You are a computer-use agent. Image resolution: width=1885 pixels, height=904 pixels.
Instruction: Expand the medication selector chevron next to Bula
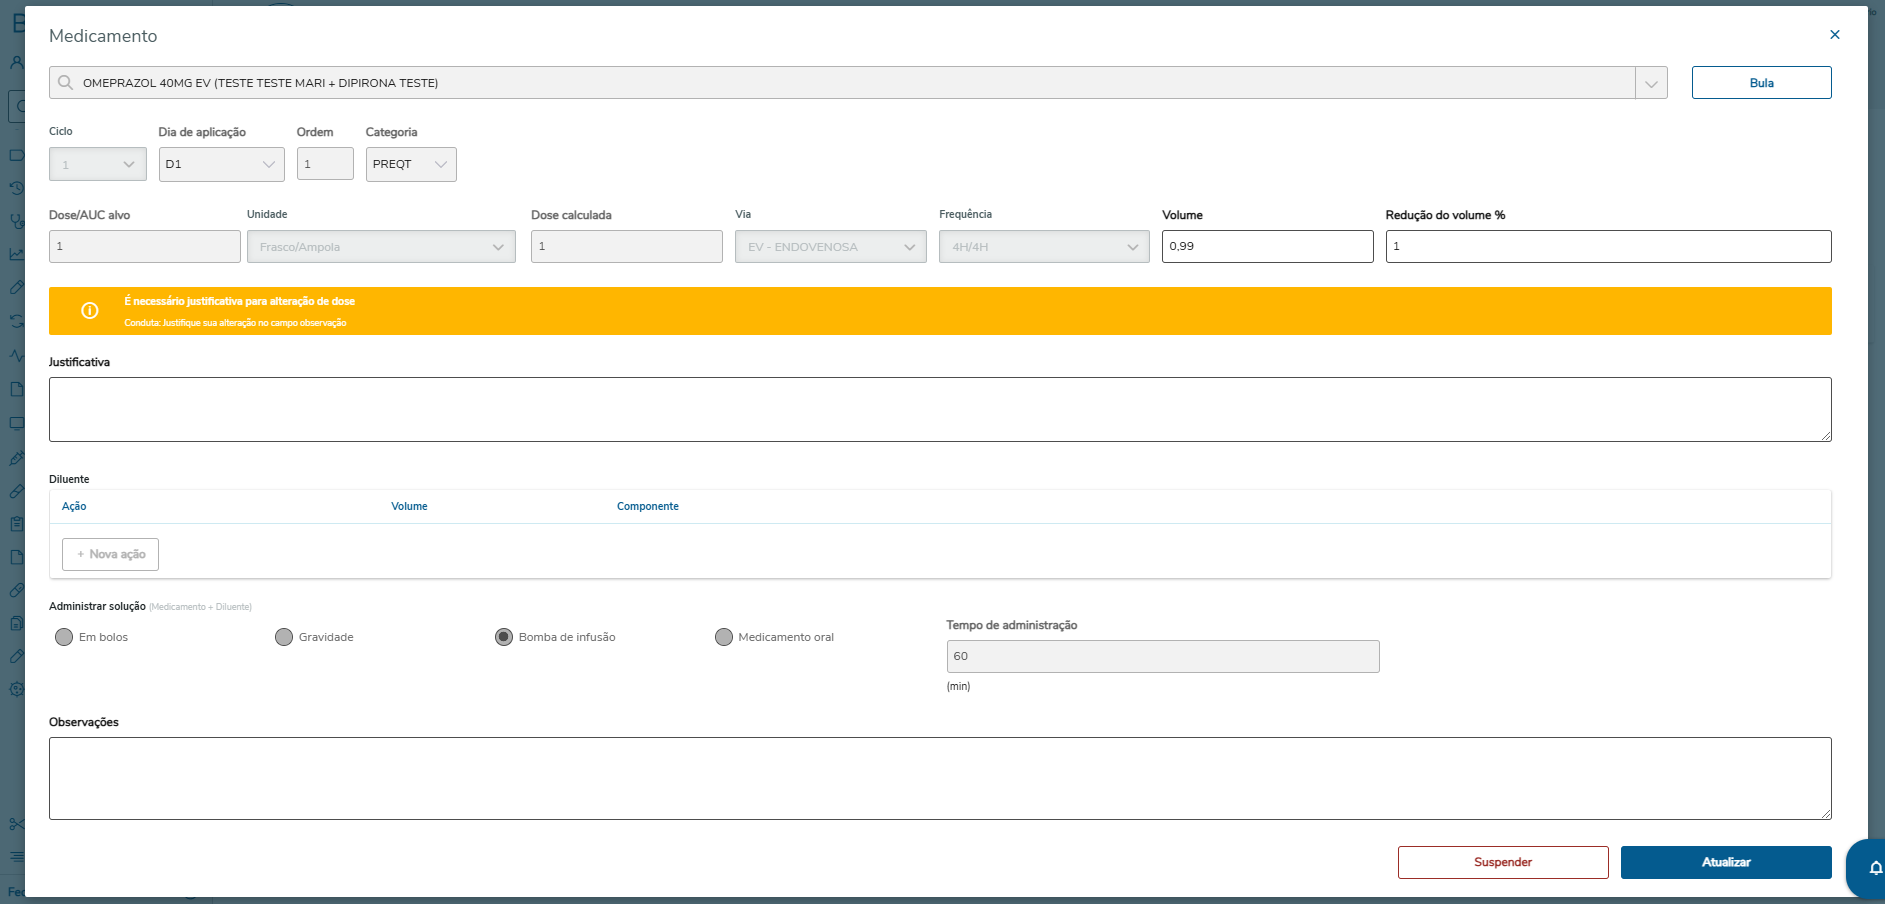1651,83
